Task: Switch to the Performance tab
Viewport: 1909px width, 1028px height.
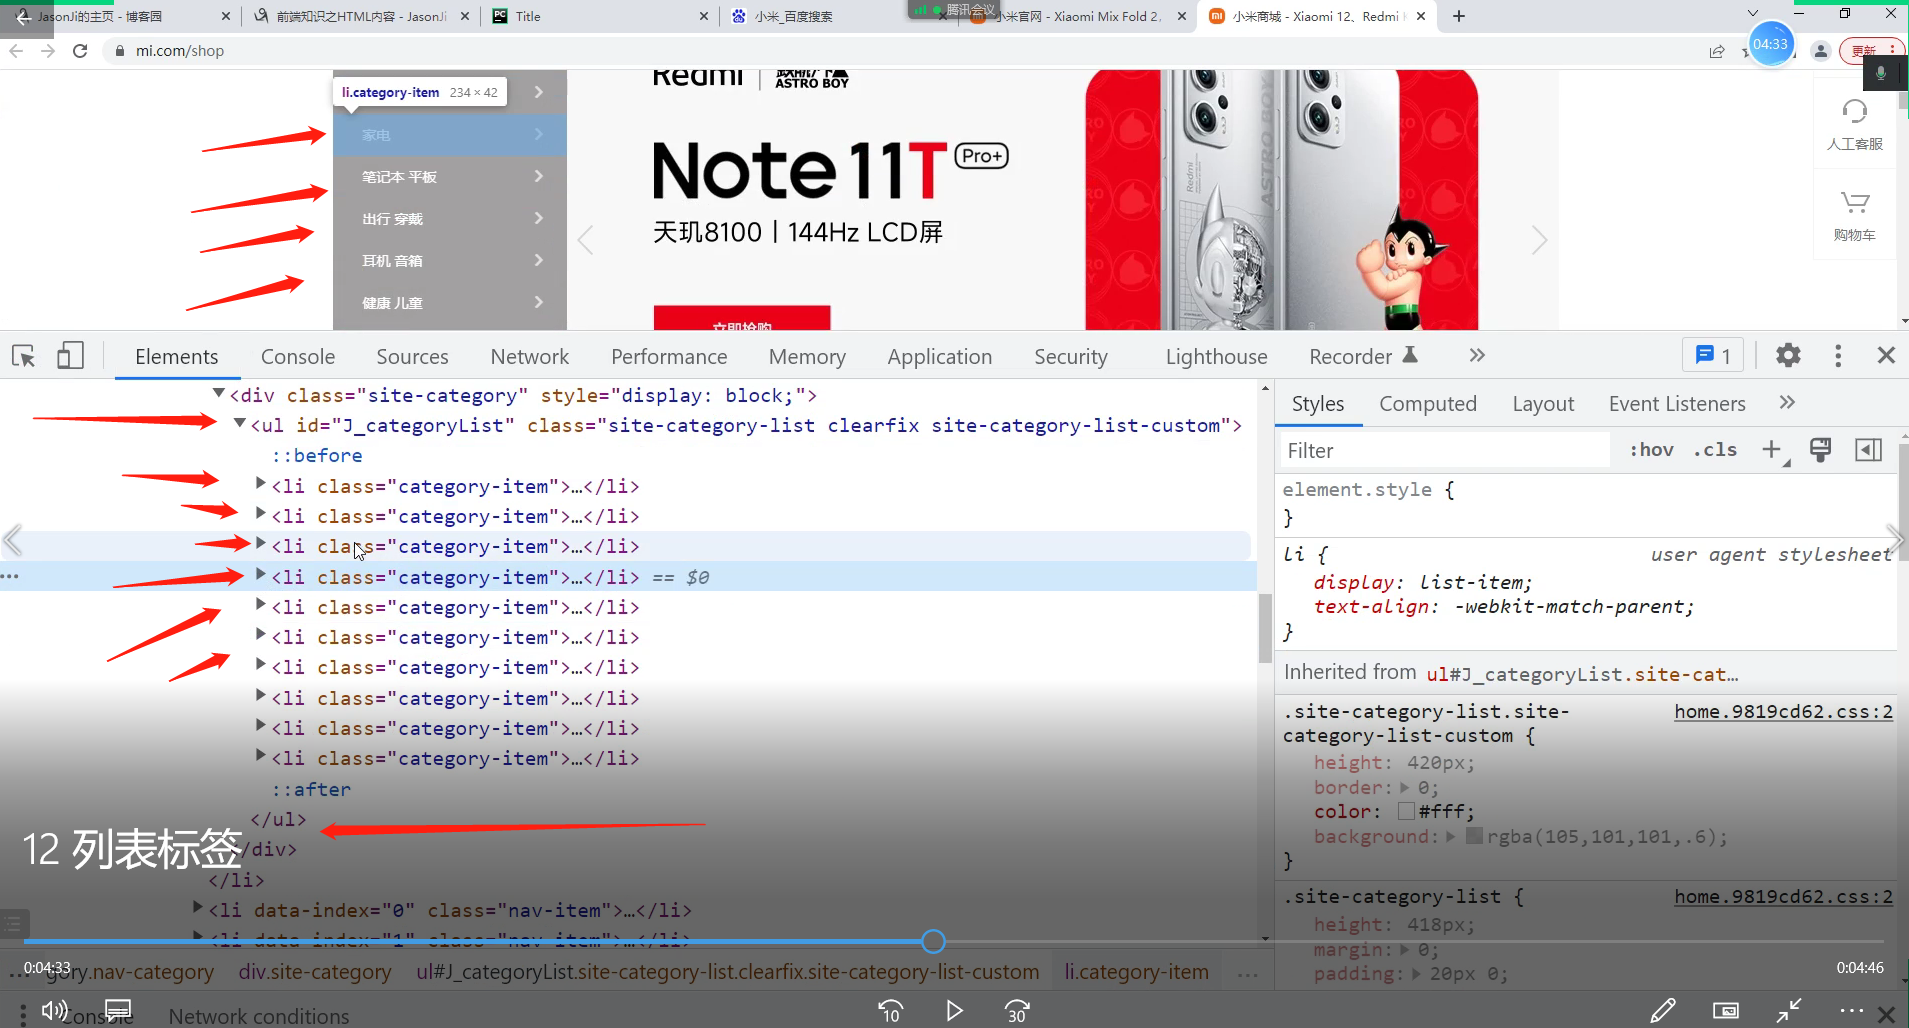Action: tap(669, 357)
